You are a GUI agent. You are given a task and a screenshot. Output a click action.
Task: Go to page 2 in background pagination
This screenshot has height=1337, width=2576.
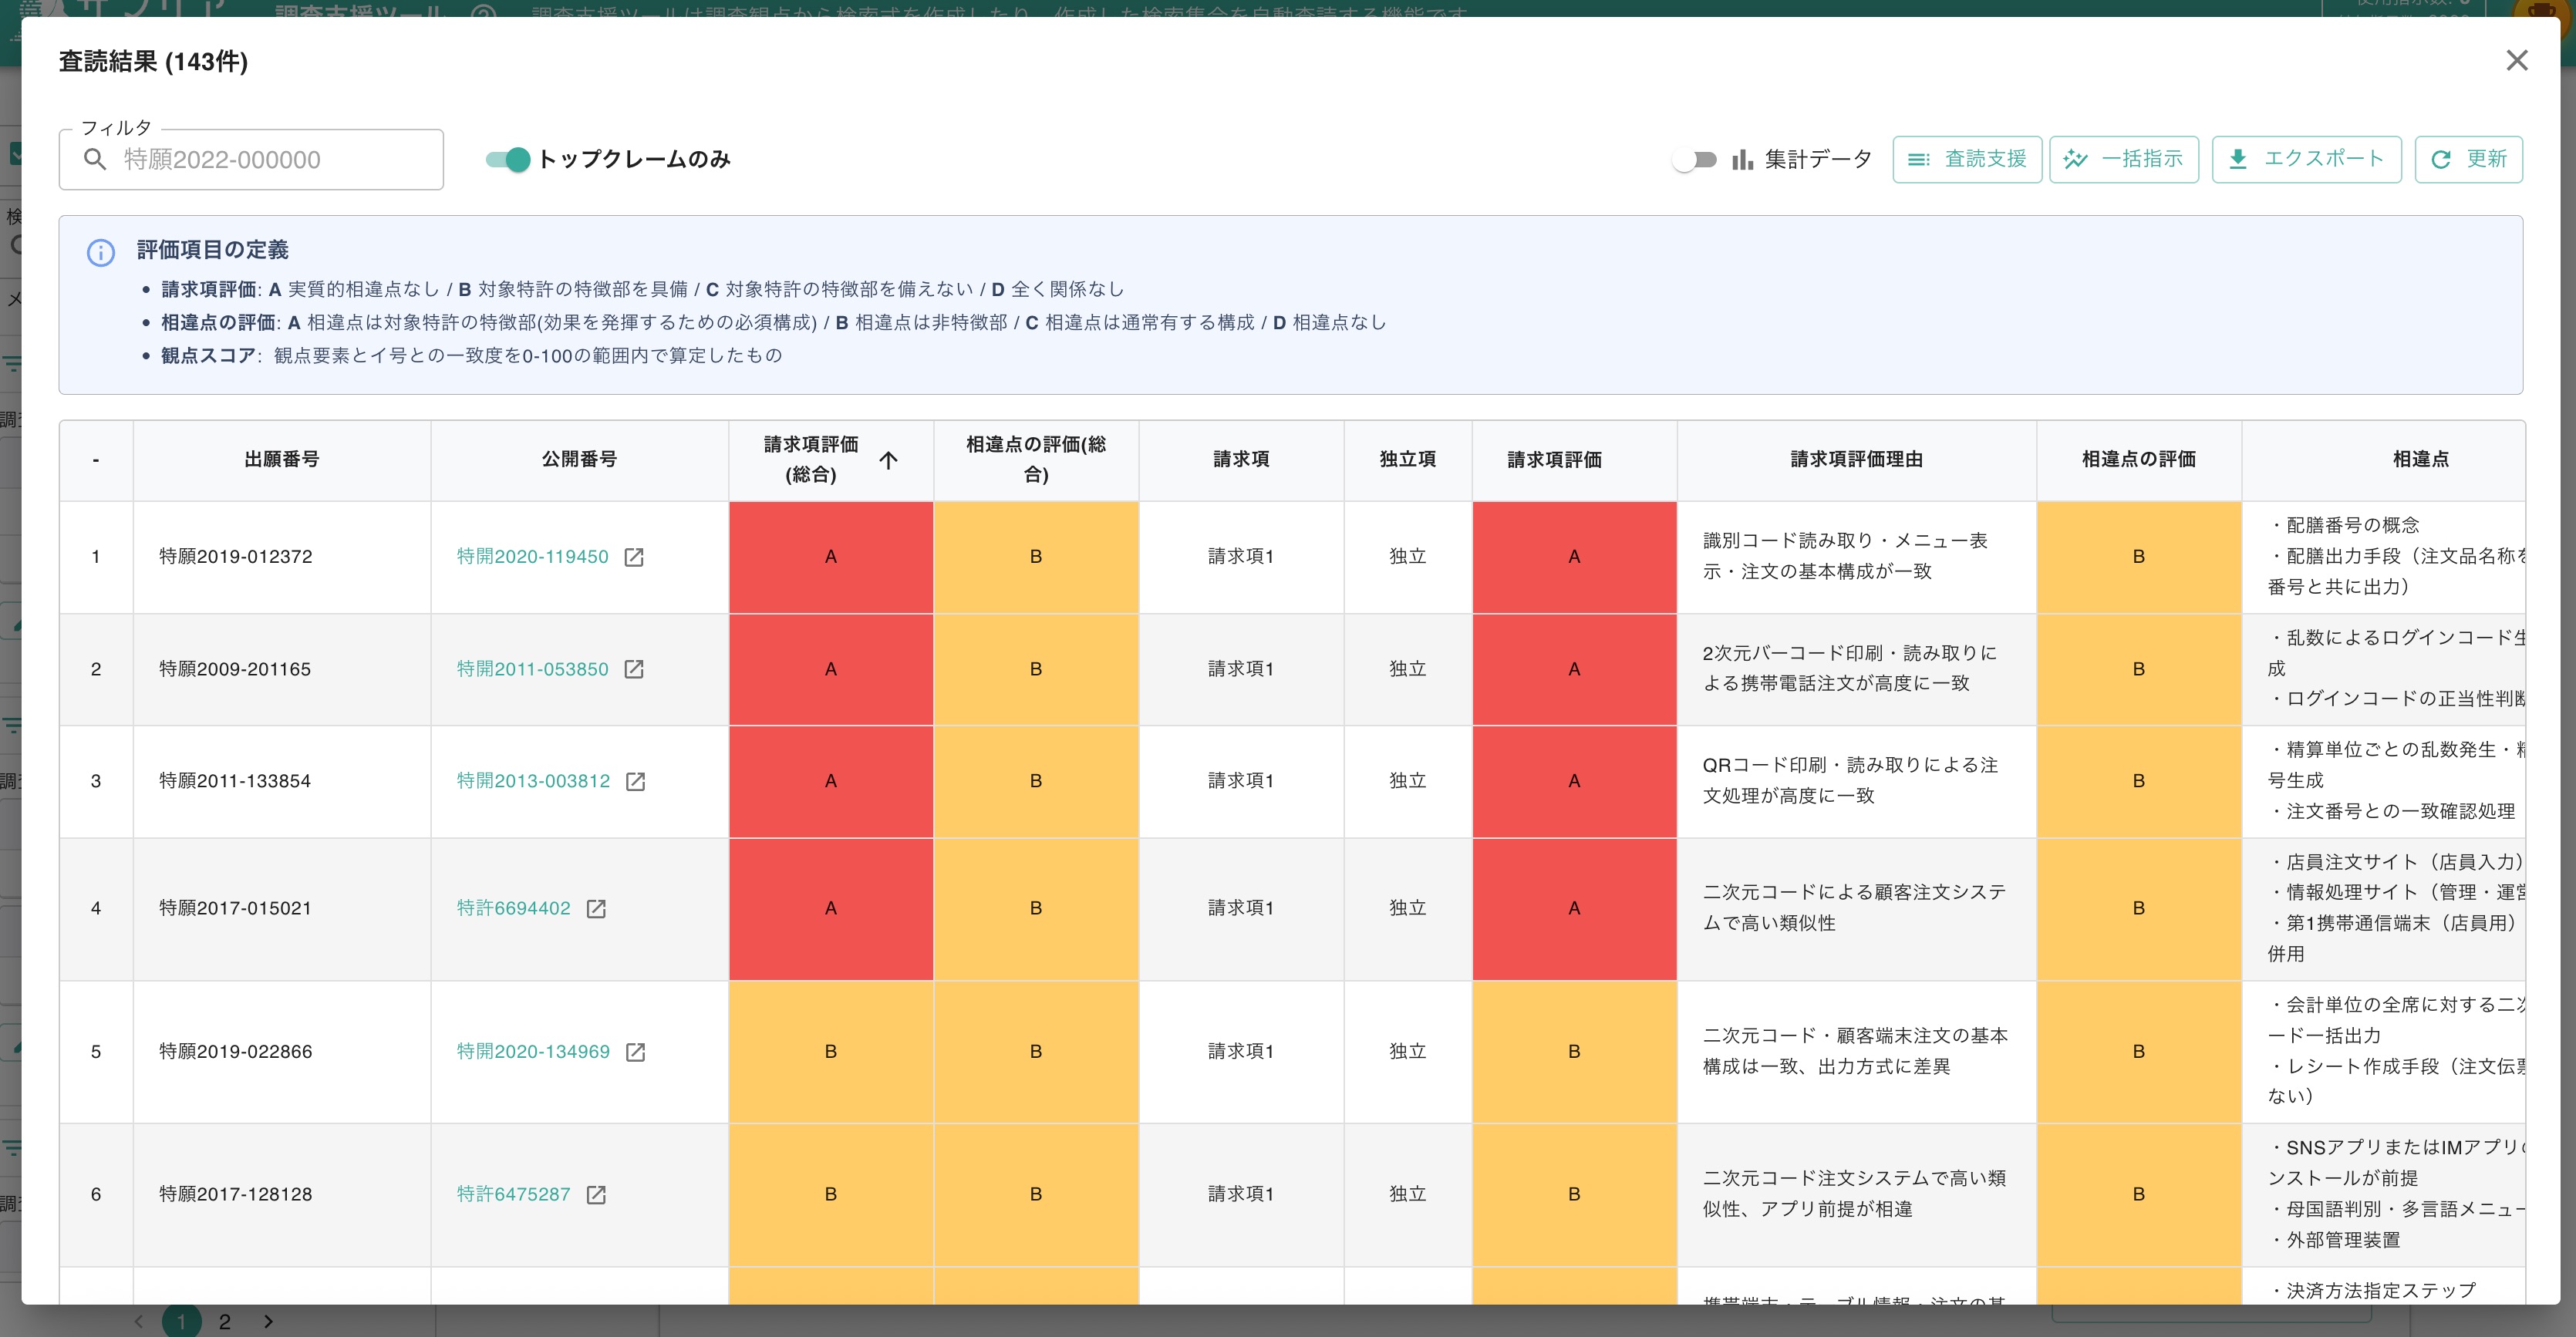(225, 1321)
